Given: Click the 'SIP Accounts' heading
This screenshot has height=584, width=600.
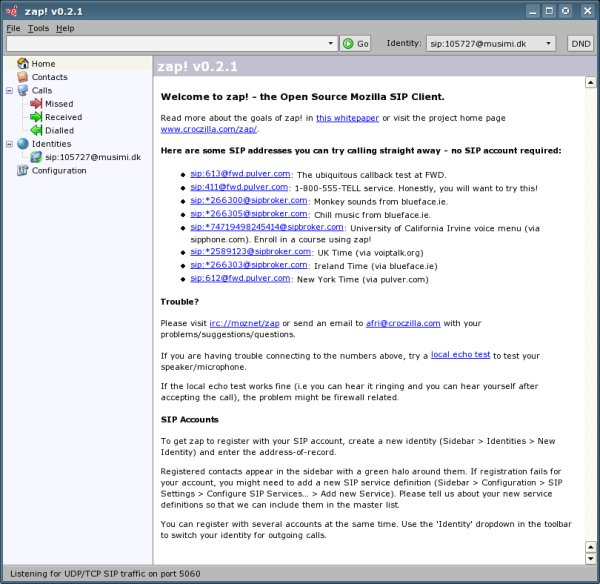Looking at the screenshot, I should click(x=189, y=419).
